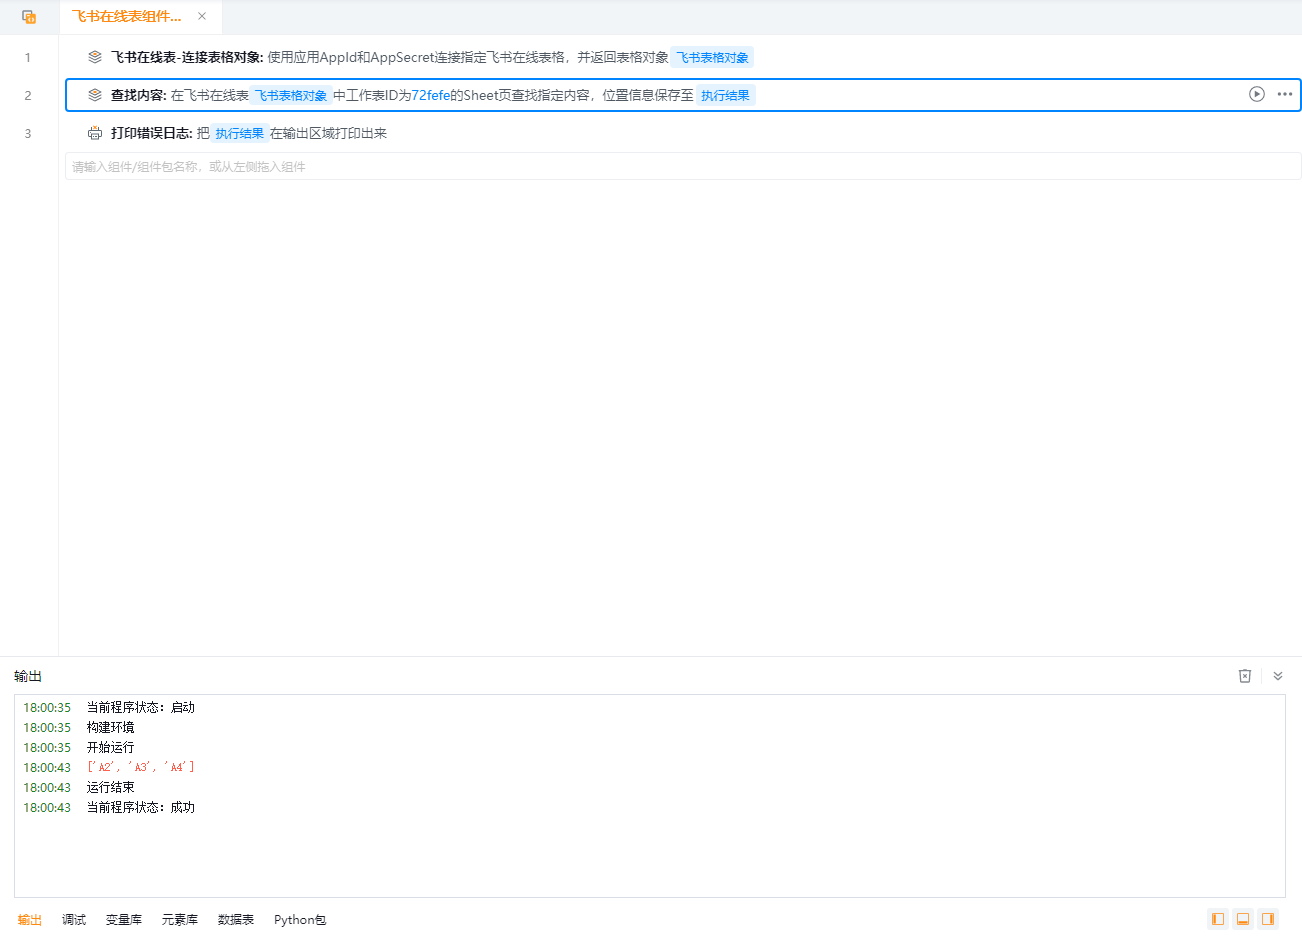The height and width of the screenshot is (938, 1302).
Task: Click 执行结果 variable tag in step 3
Action: [x=240, y=133]
